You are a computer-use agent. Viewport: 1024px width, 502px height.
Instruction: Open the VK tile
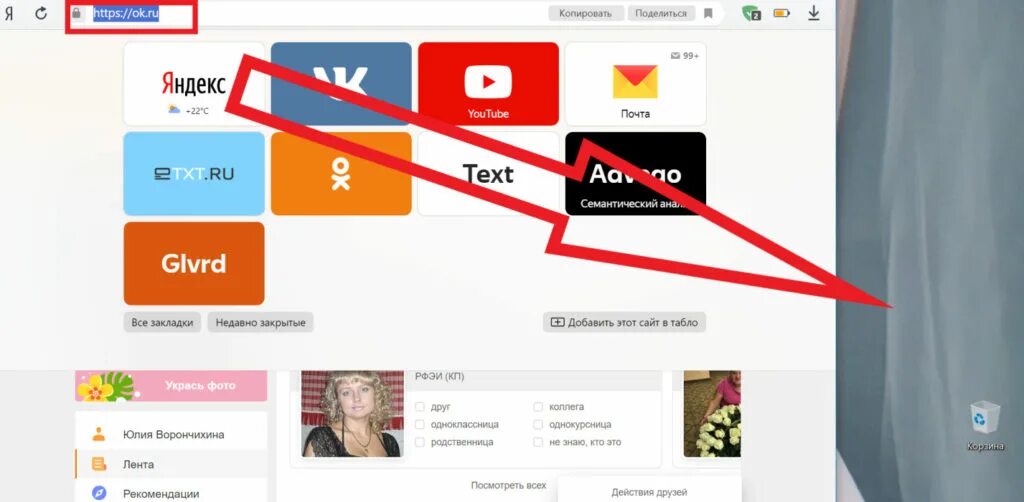(x=341, y=84)
